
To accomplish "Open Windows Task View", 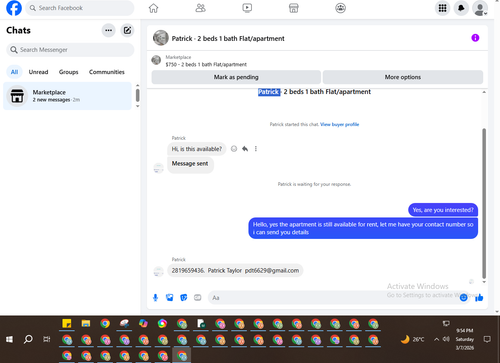I will (47, 339).
